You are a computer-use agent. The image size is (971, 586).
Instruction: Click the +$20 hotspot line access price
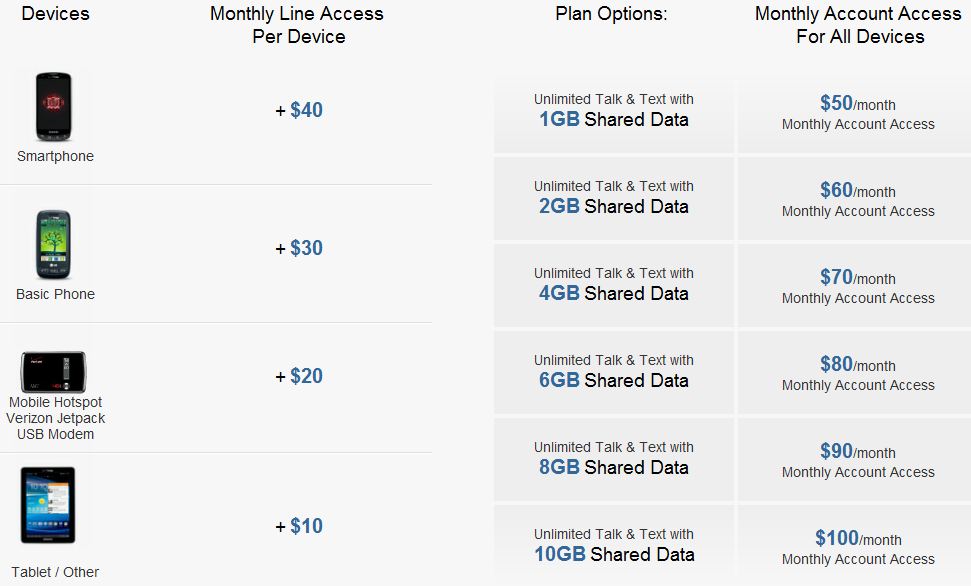point(299,376)
